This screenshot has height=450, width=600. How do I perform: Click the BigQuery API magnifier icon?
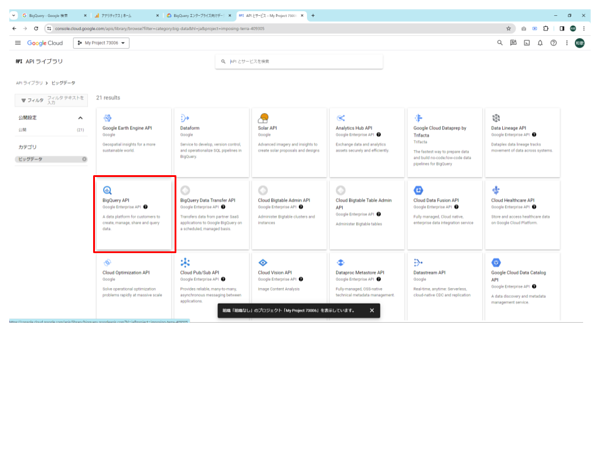tap(108, 190)
